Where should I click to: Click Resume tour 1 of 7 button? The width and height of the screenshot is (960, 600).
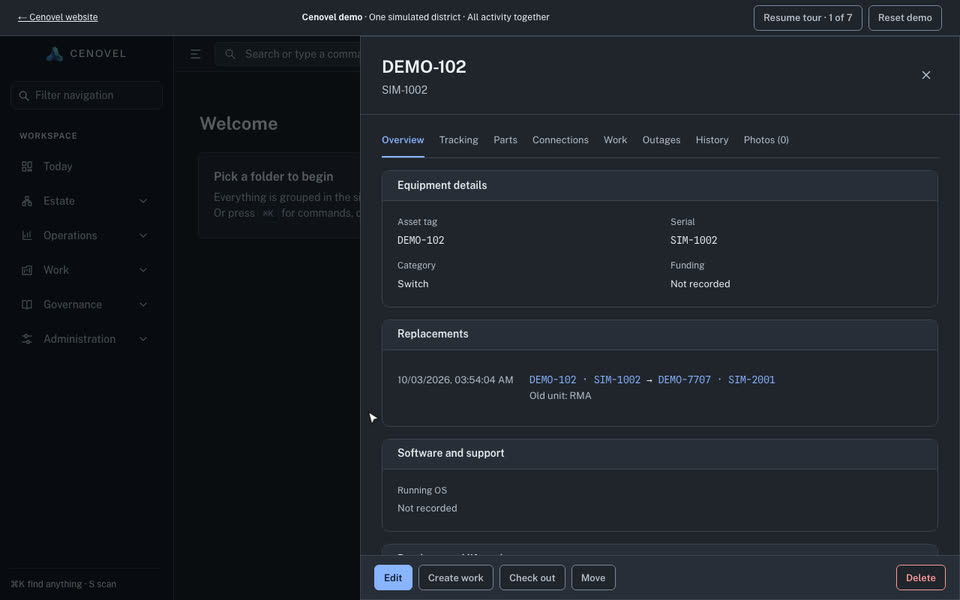(x=808, y=18)
